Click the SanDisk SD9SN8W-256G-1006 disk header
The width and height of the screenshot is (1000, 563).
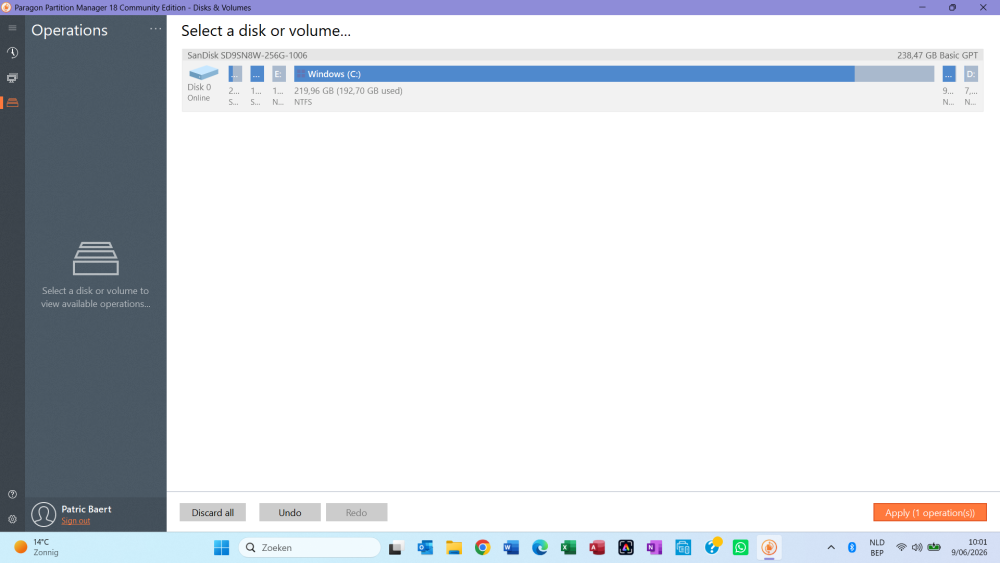click(247, 55)
